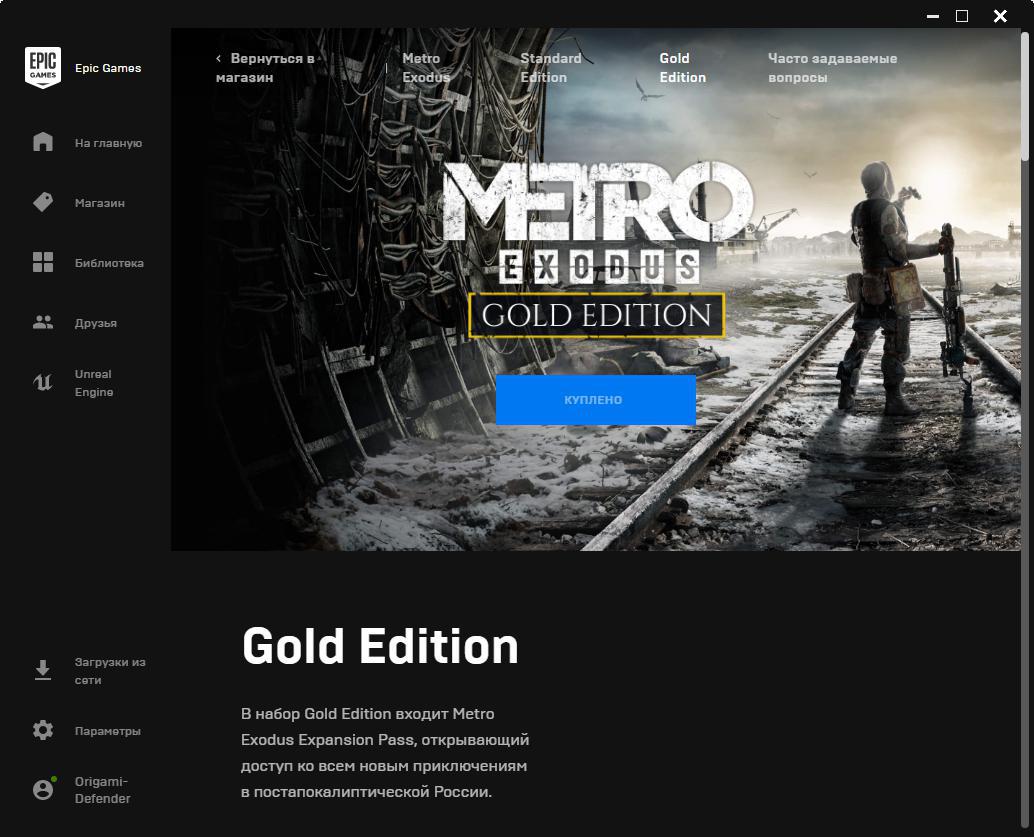The width and height of the screenshot is (1034, 837).
Task: Click the Epic Games shield logo
Action: [x=43, y=67]
